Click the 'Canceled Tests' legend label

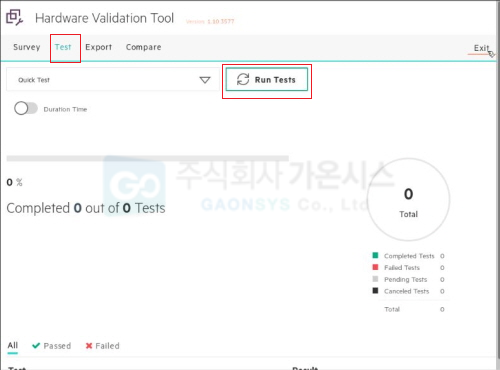[406, 291]
